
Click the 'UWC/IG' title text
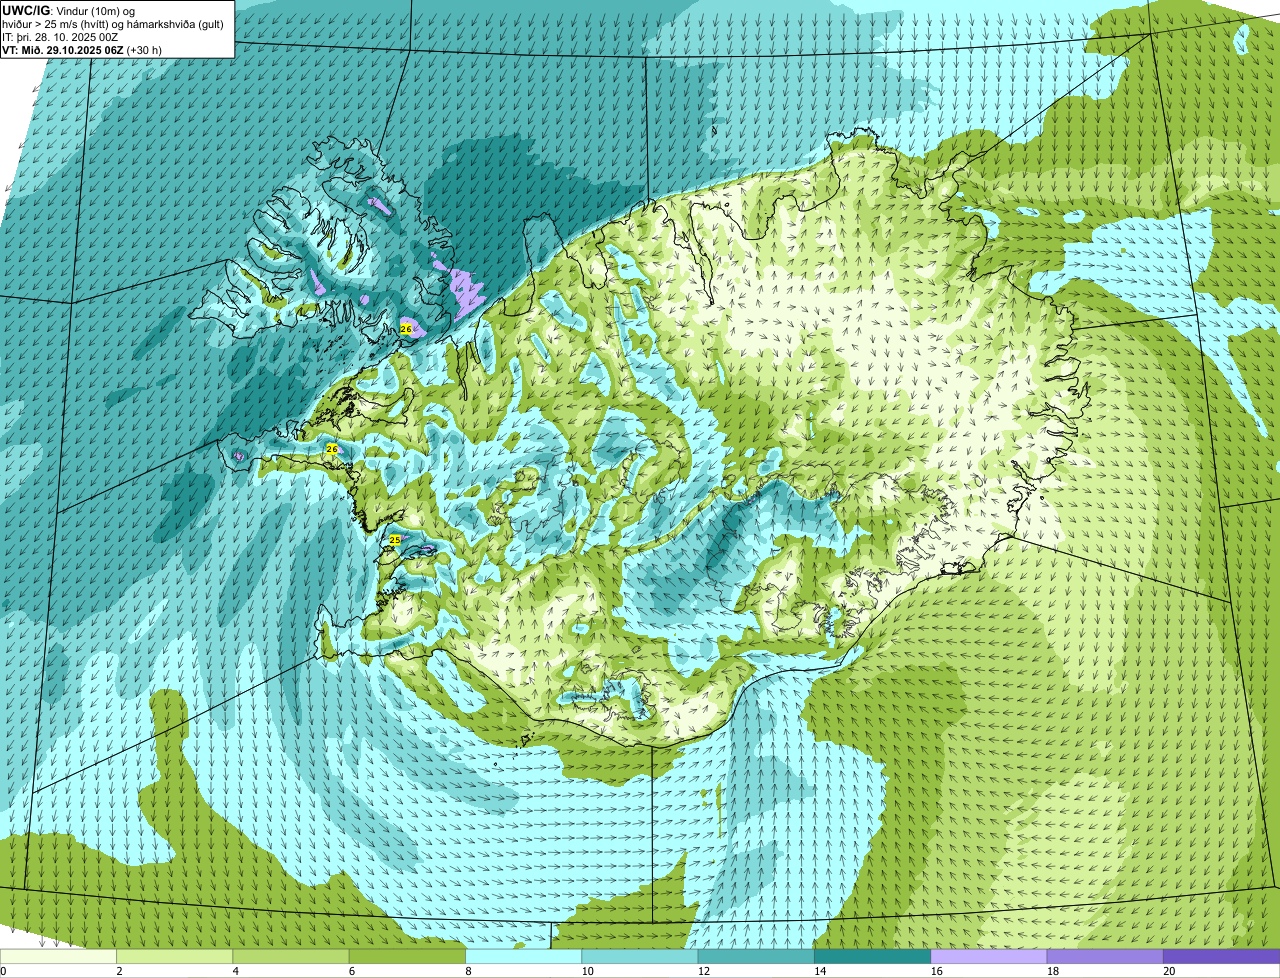pos(25,10)
